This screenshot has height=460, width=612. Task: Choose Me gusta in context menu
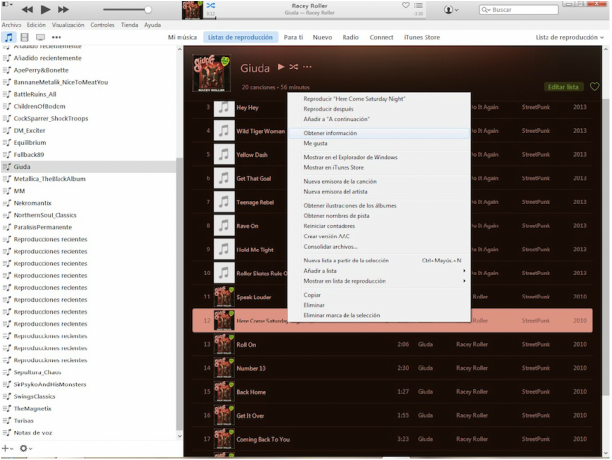point(379,143)
